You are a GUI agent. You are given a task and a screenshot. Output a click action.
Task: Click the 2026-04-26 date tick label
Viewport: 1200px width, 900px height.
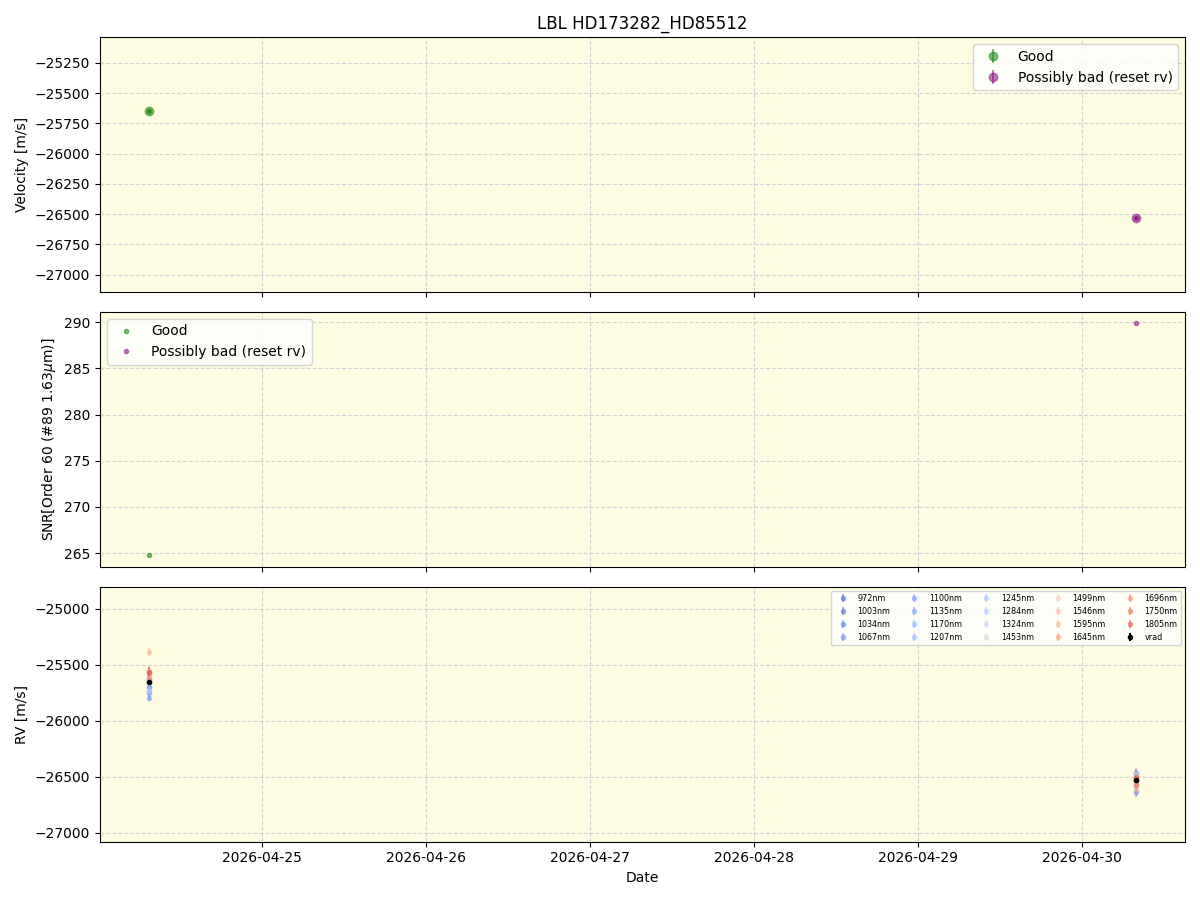click(x=426, y=857)
